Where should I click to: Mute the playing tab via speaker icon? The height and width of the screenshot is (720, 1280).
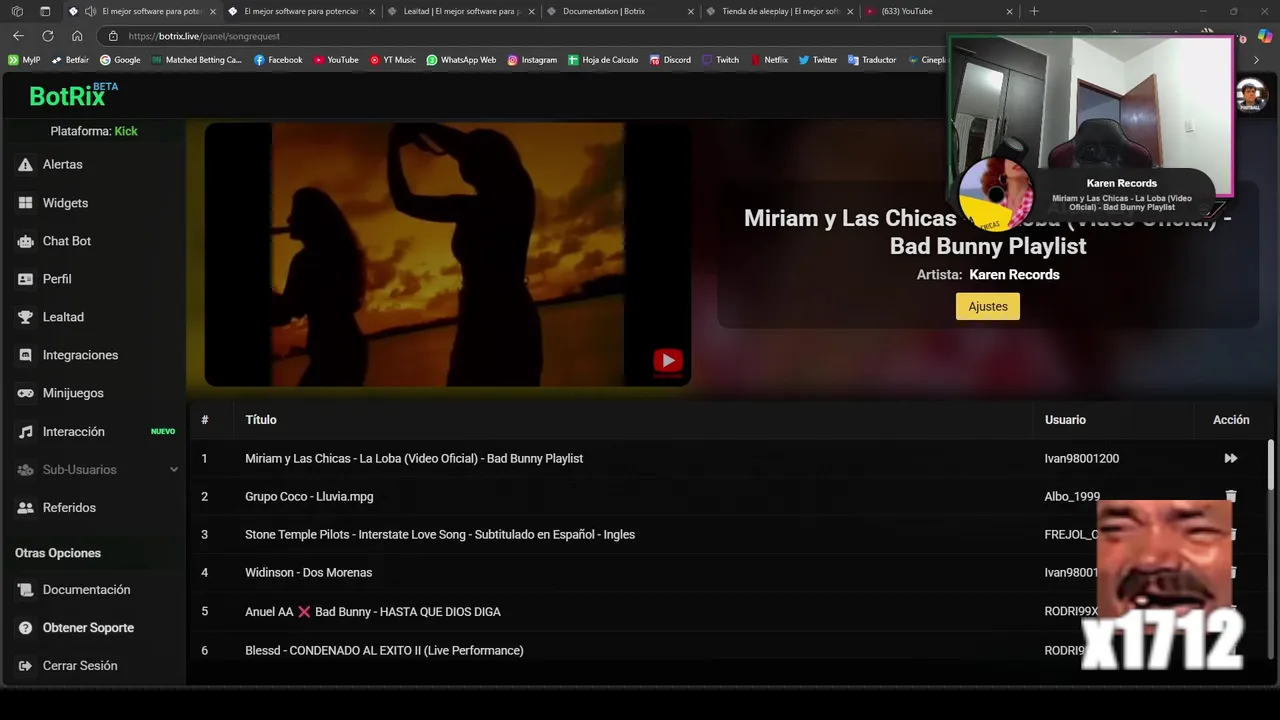tap(91, 11)
